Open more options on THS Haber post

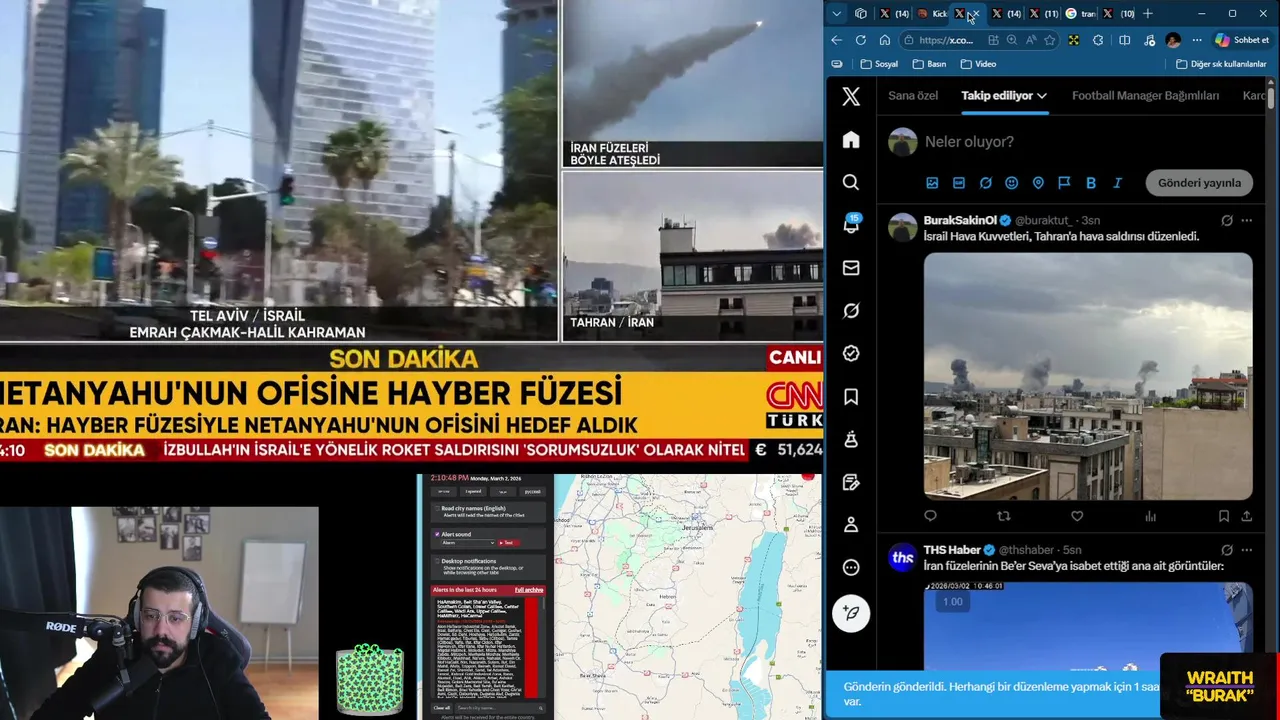(x=1246, y=550)
